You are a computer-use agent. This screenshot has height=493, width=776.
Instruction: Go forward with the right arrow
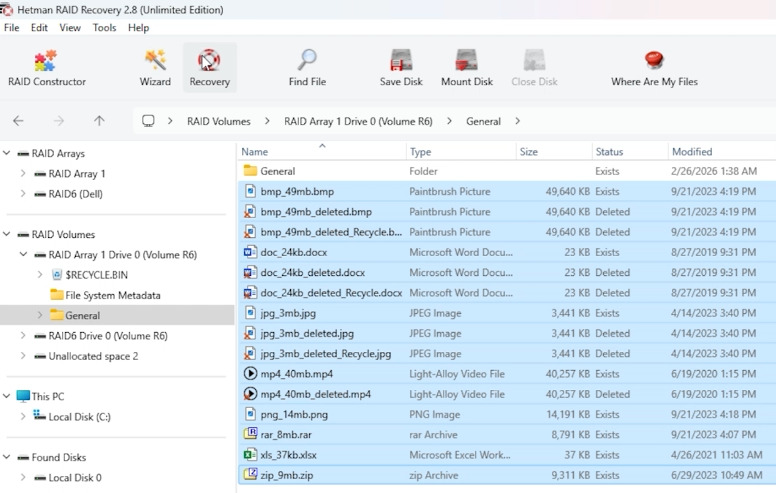pos(59,121)
